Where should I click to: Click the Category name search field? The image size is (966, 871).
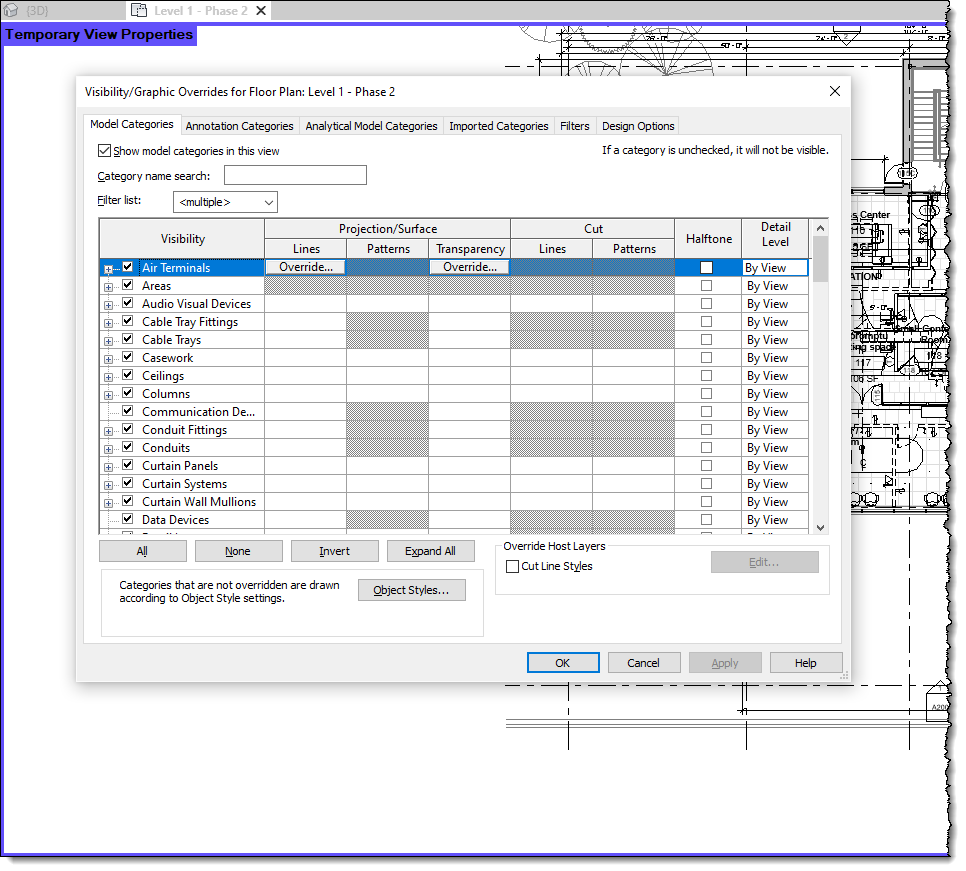(294, 174)
